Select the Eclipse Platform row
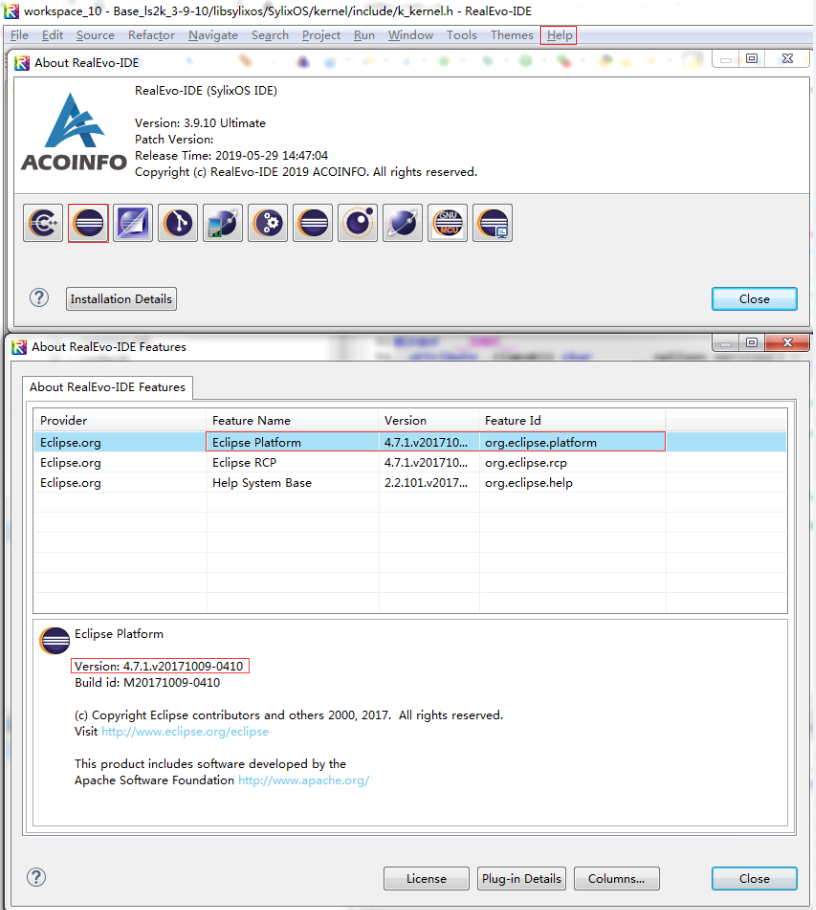This screenshot has width=816, height=910. tap(410, 442)
